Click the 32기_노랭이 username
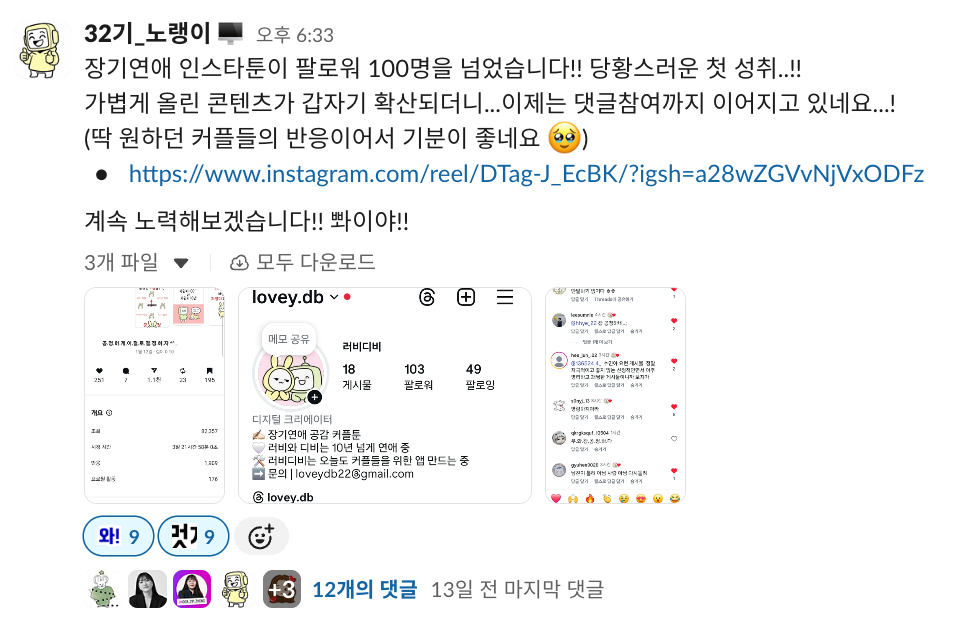This screenshot has height=626, width=968. click(148, 33)
